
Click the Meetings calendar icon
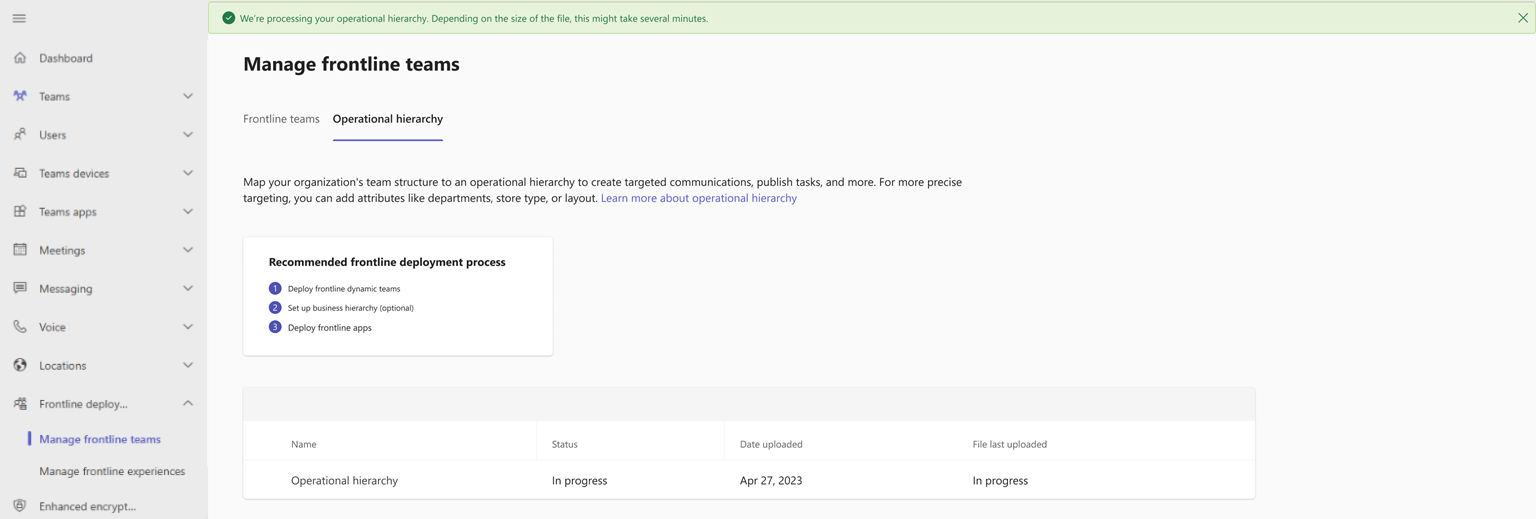coord(20,250)
